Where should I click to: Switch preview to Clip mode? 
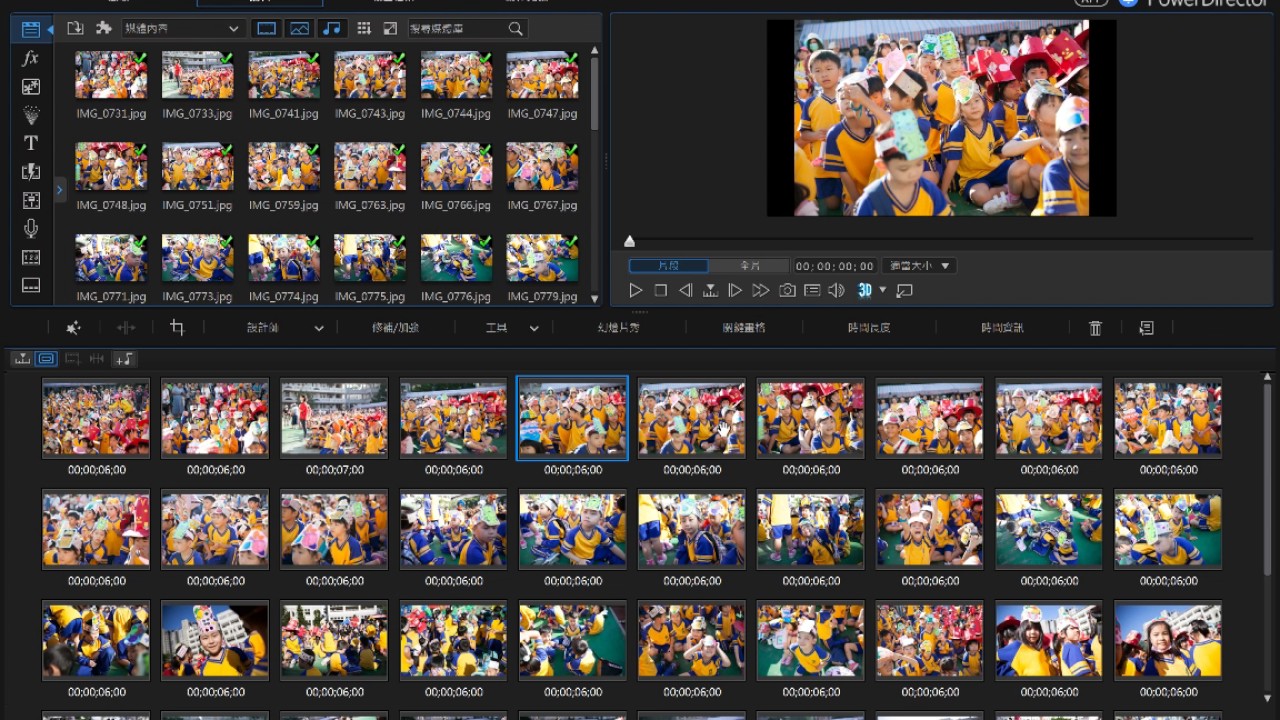coord(669,266)
